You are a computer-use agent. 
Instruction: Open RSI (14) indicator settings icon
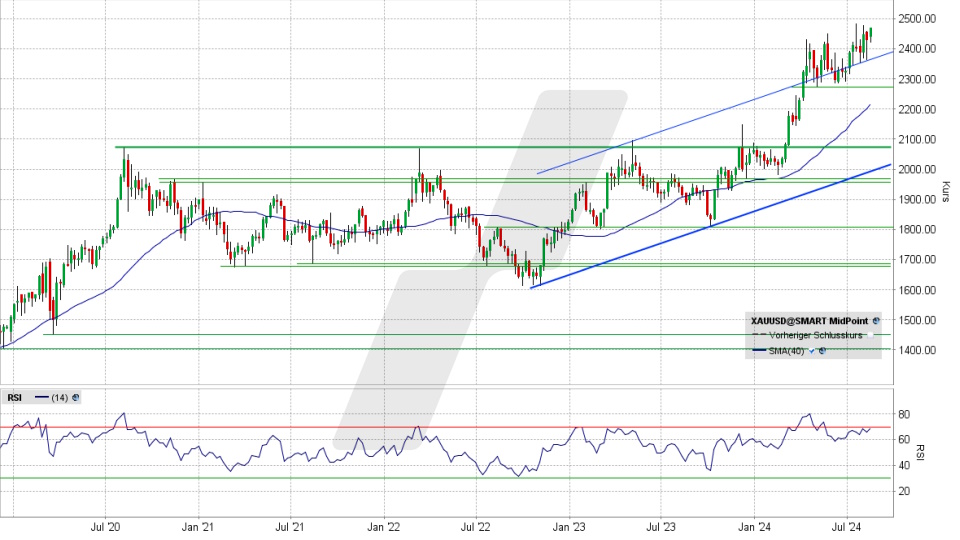[x=75, y=398]
